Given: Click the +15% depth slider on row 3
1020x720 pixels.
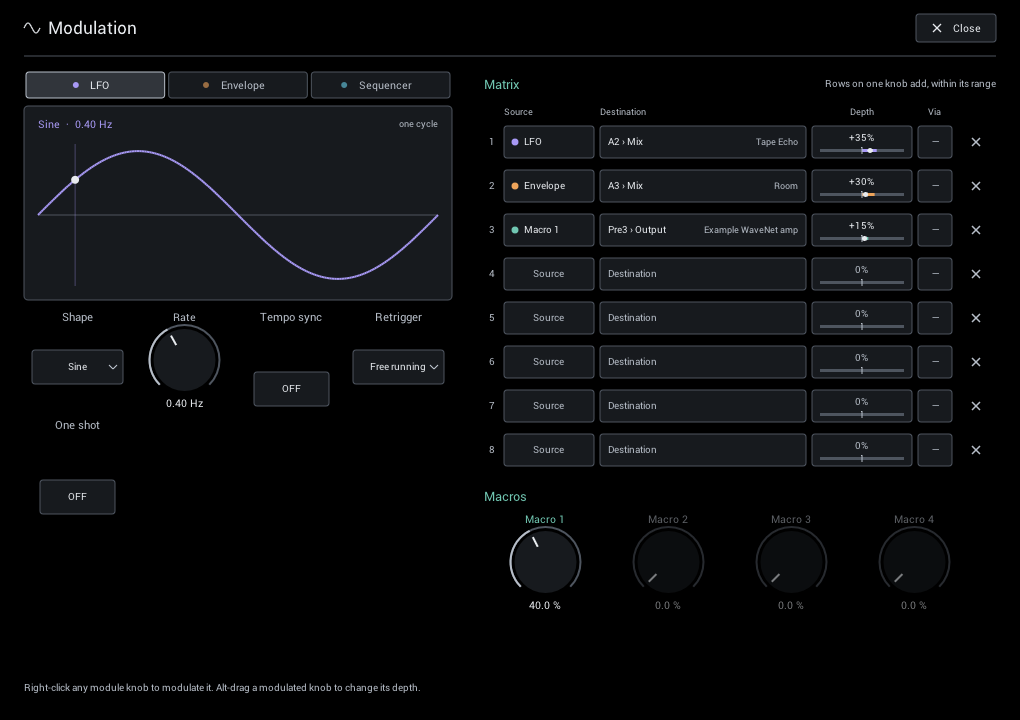Looking at the screenshot, I should click(861, 230).
